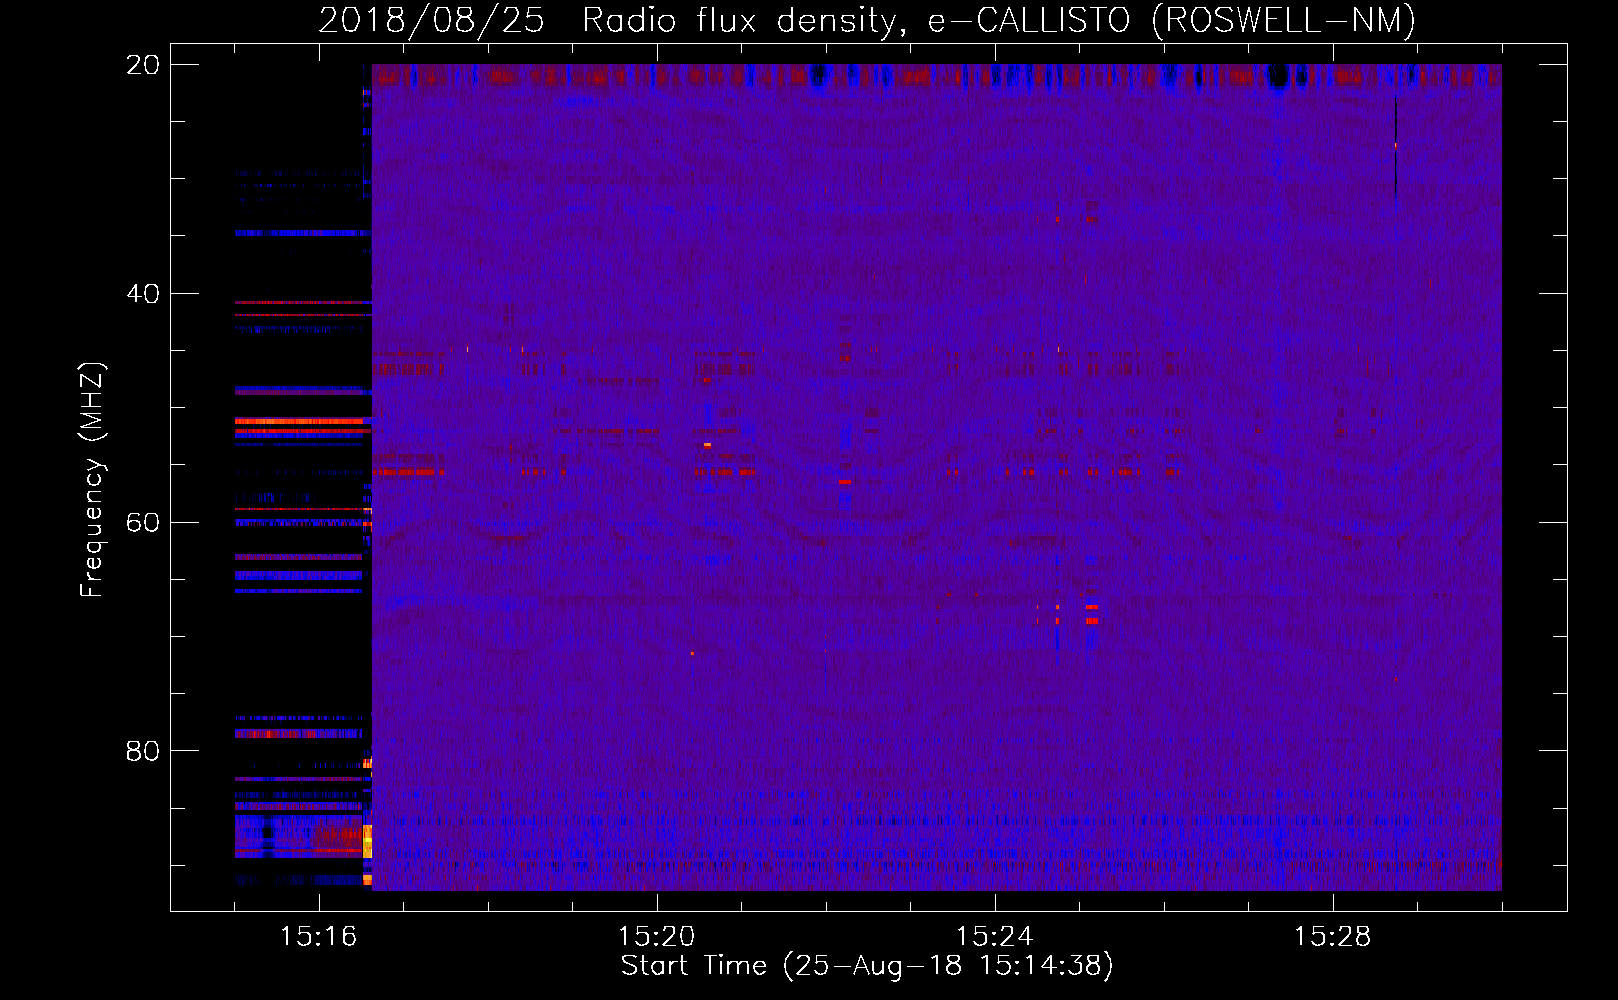
Task: Select the 60 MHz frequency tick label
Action: pos(142,522)
